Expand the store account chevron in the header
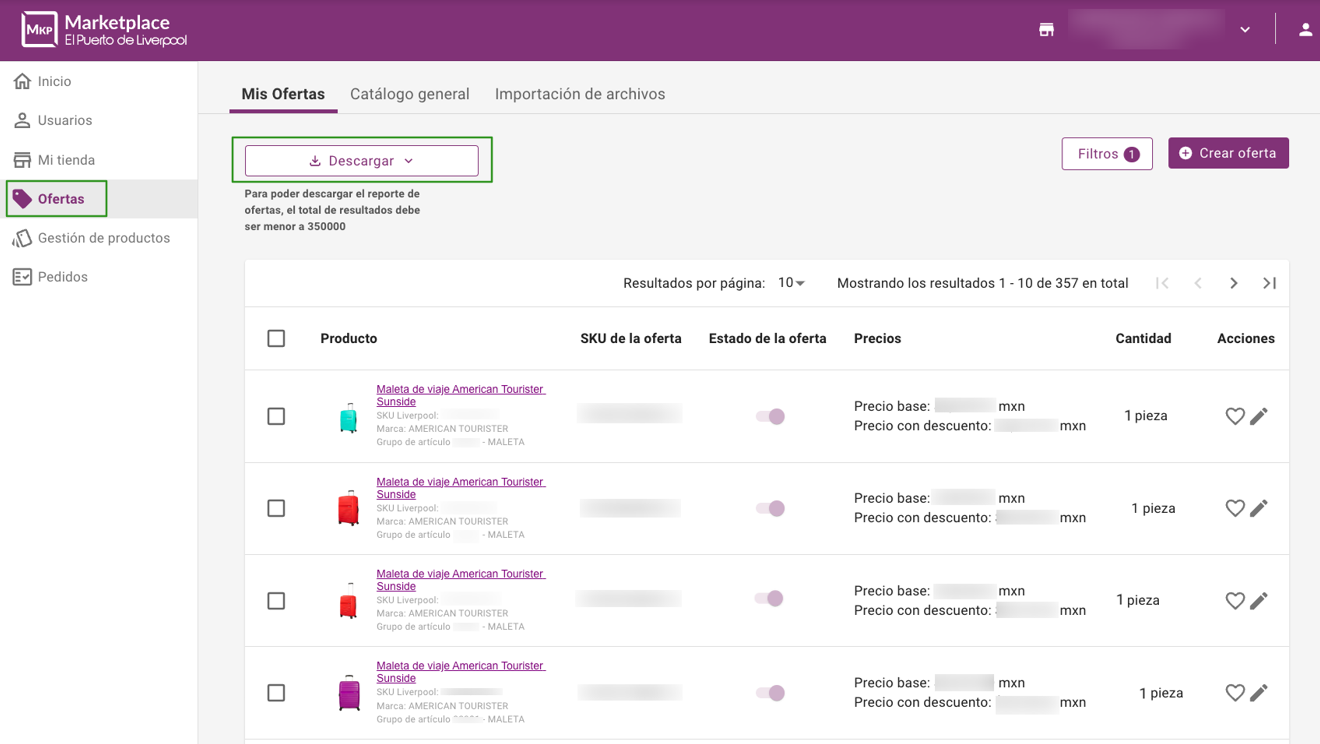Viewport: 1320px width, 744px height. tap(1245, 30)
